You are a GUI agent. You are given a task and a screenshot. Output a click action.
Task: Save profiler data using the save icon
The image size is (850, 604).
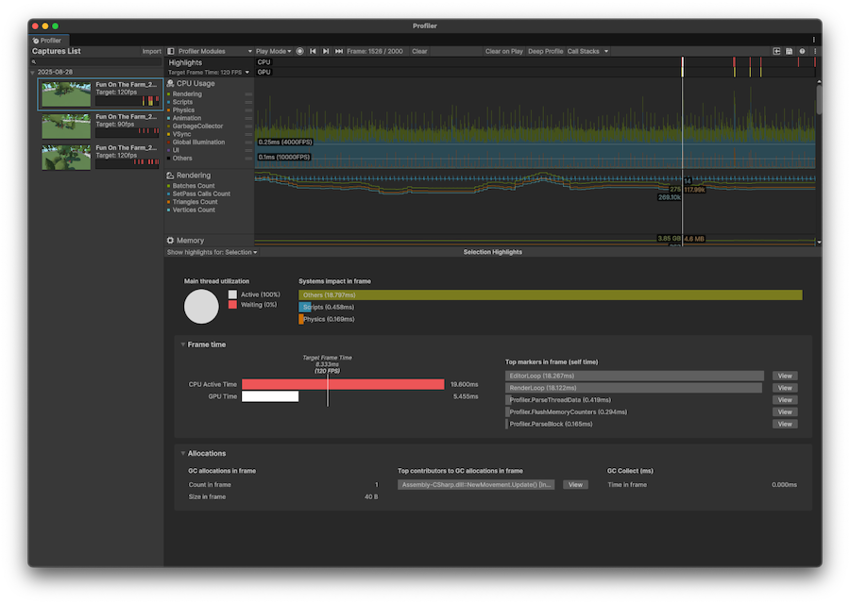[788, 51]
